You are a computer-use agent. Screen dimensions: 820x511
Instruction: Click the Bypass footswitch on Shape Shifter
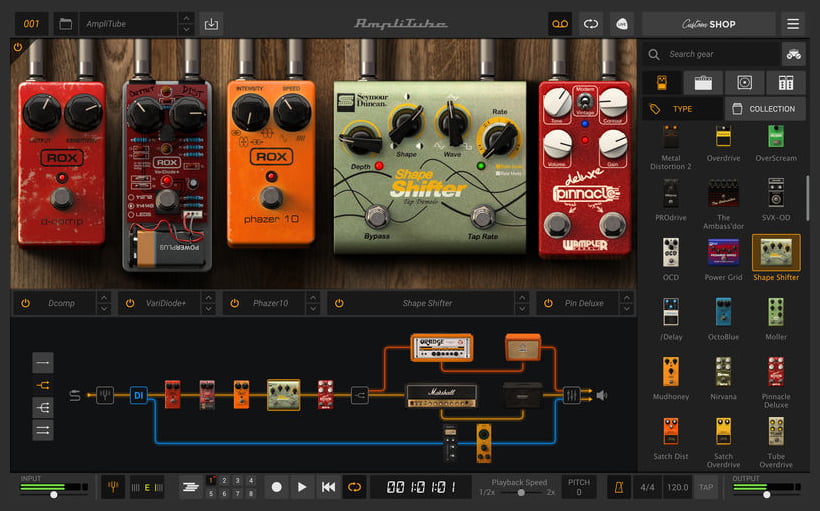point(377,215)
